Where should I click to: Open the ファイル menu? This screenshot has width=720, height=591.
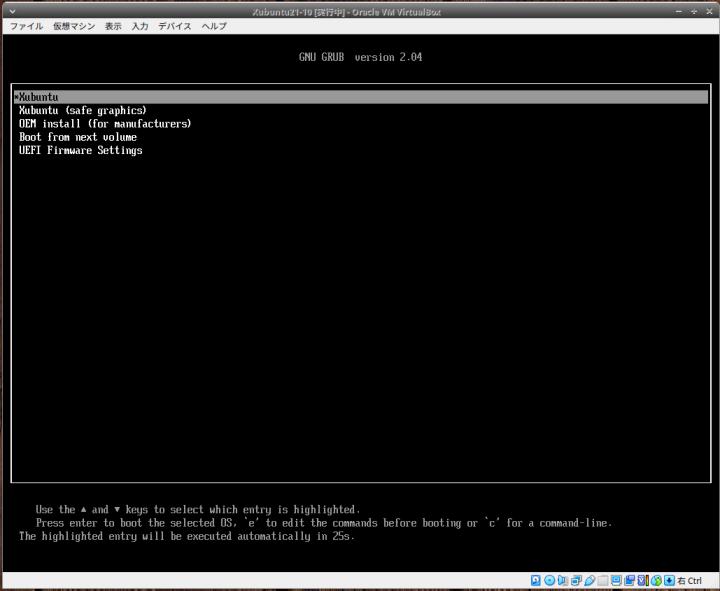pos(26,26)
